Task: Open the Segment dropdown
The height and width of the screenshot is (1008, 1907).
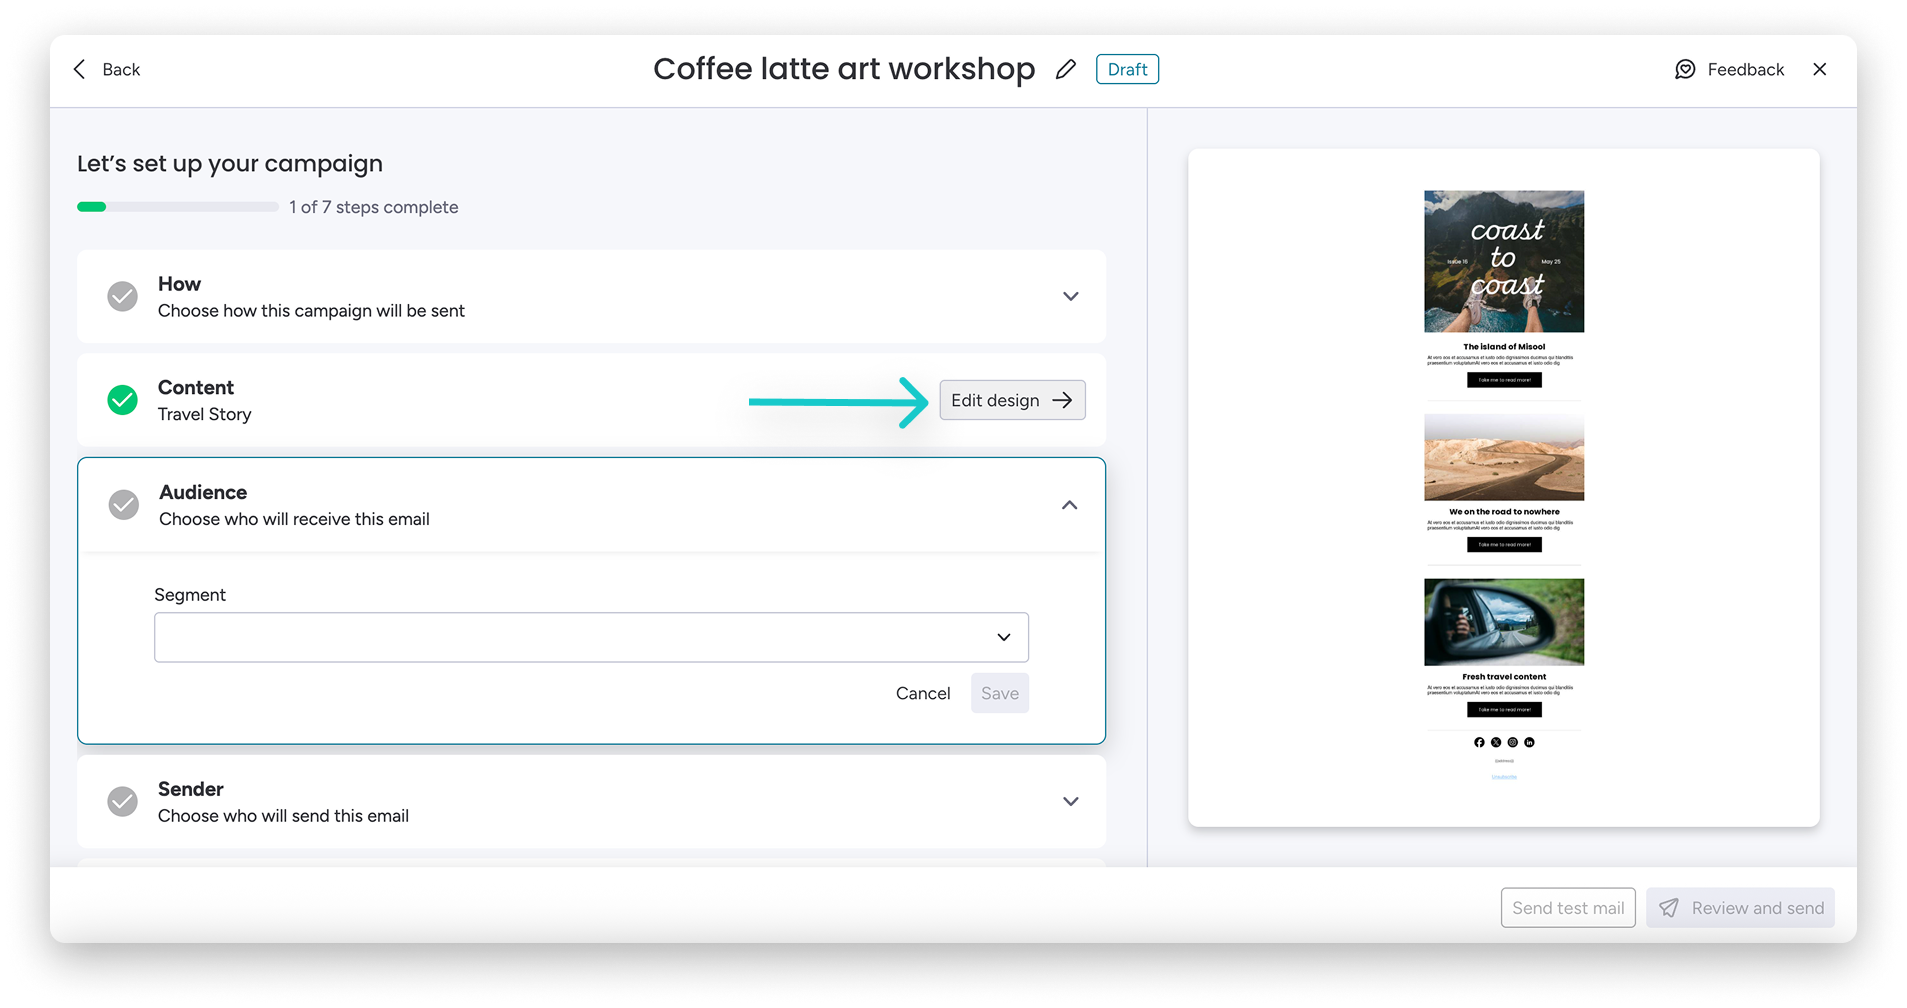Action: [591, 637]
